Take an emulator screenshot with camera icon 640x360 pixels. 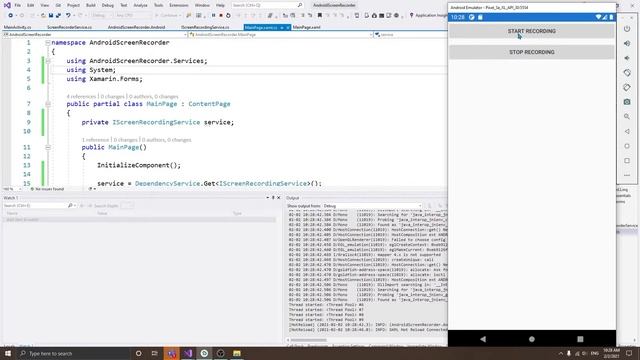pos(627,102)
